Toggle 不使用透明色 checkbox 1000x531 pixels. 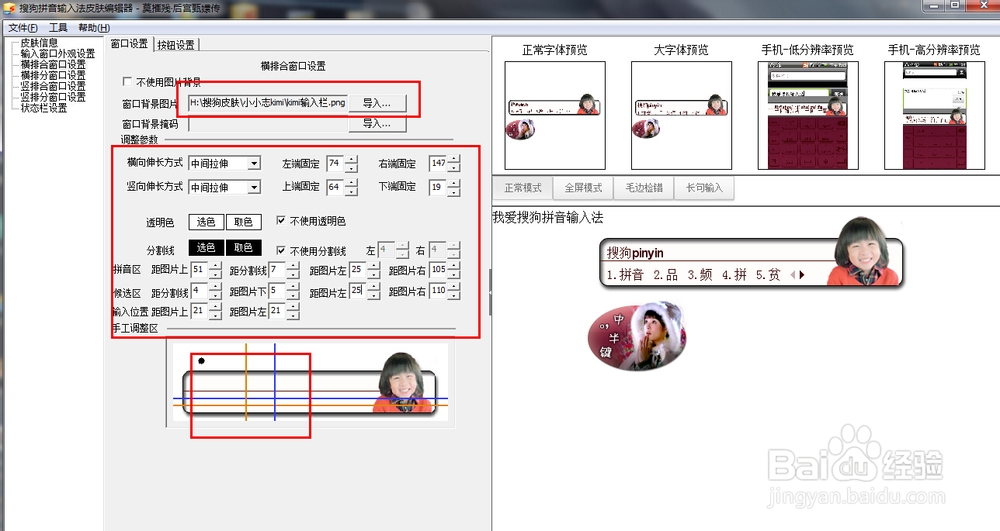(281, 221)
